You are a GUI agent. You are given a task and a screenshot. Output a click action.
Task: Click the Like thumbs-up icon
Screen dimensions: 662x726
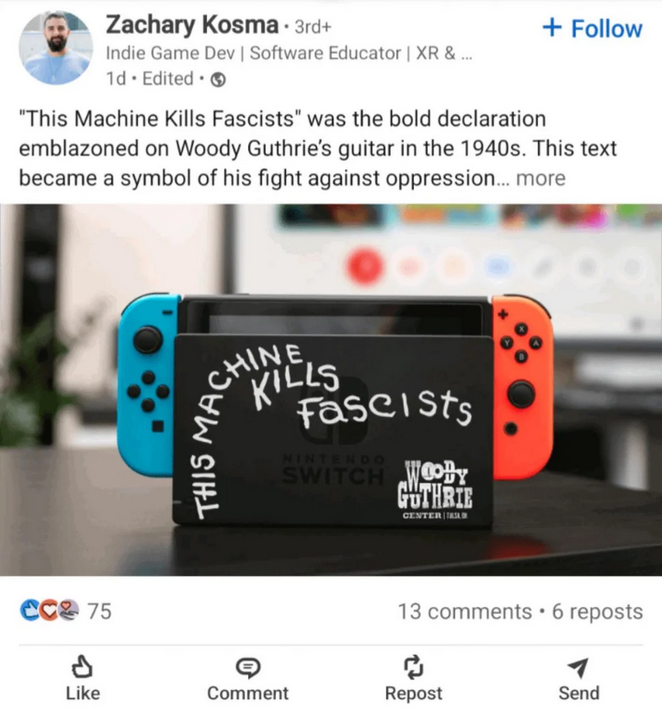tap(82, 667)
